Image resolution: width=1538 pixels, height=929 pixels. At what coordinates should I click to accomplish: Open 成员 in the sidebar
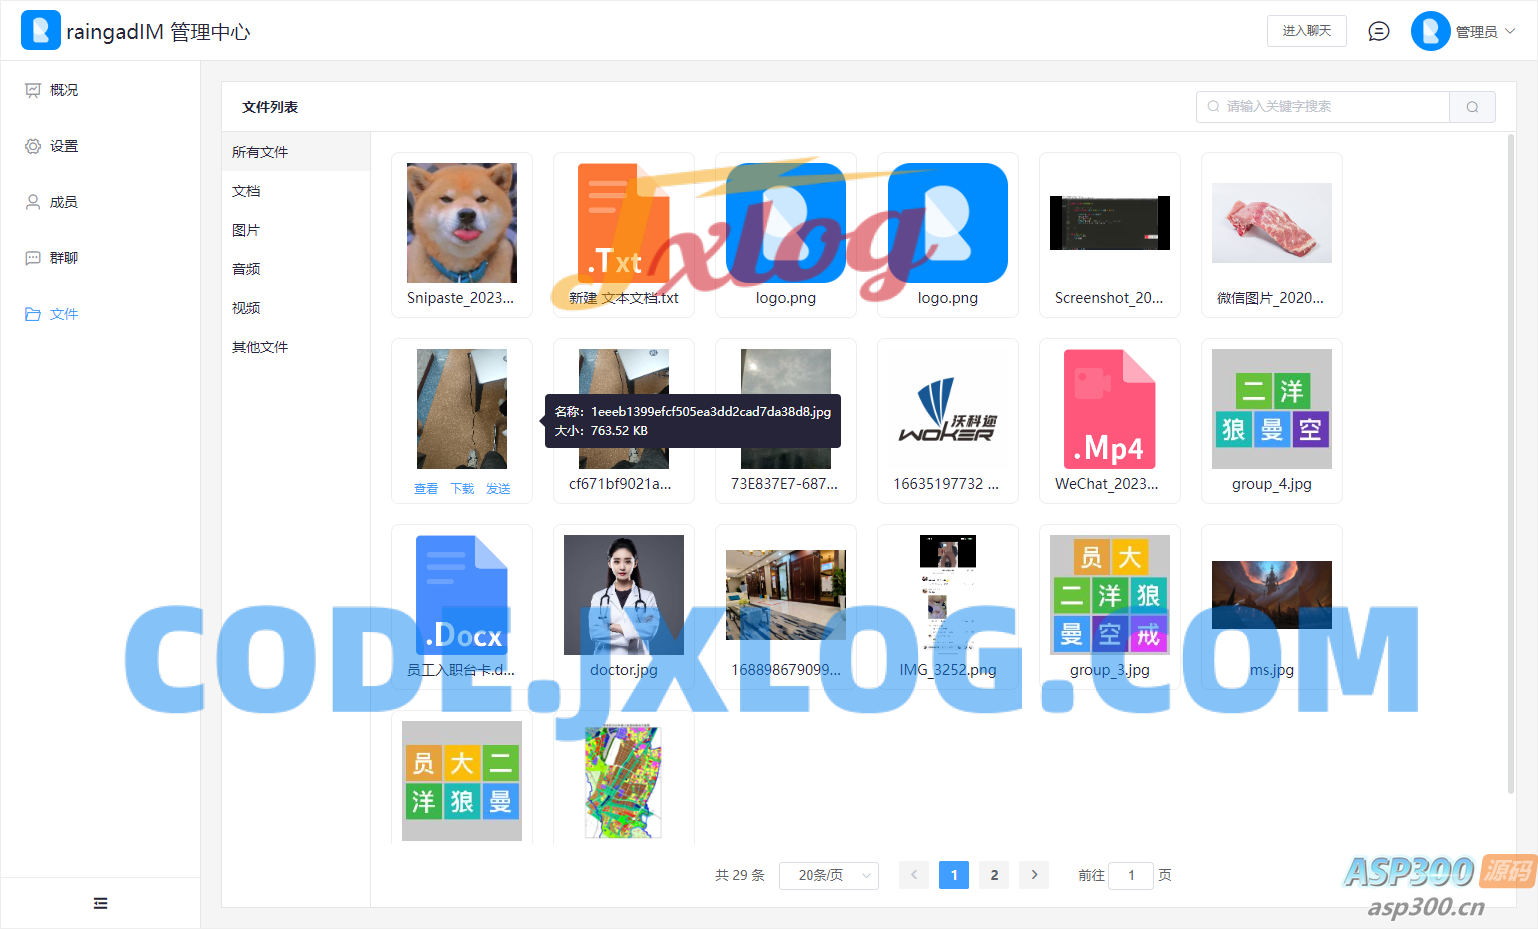pyautogui.click(x=63, y=202)
